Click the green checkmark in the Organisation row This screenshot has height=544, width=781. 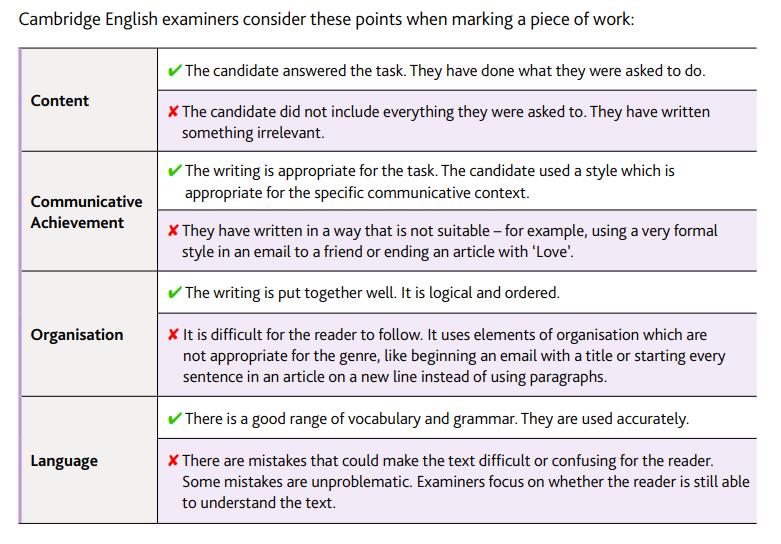click(x=175, y=292)
